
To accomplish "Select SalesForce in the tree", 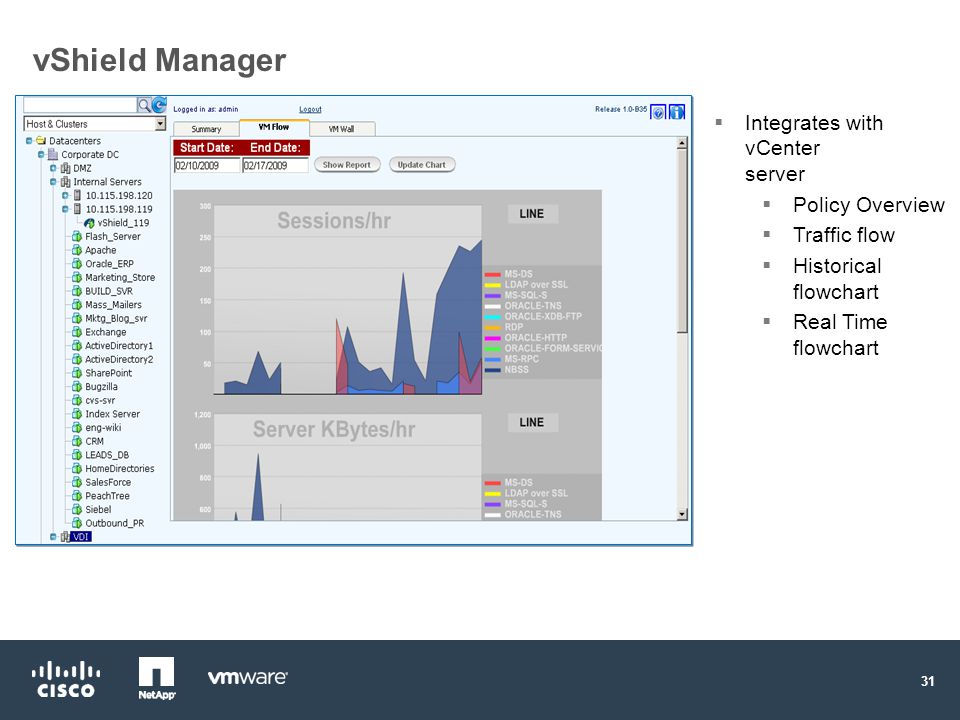I will pos(108,482).
